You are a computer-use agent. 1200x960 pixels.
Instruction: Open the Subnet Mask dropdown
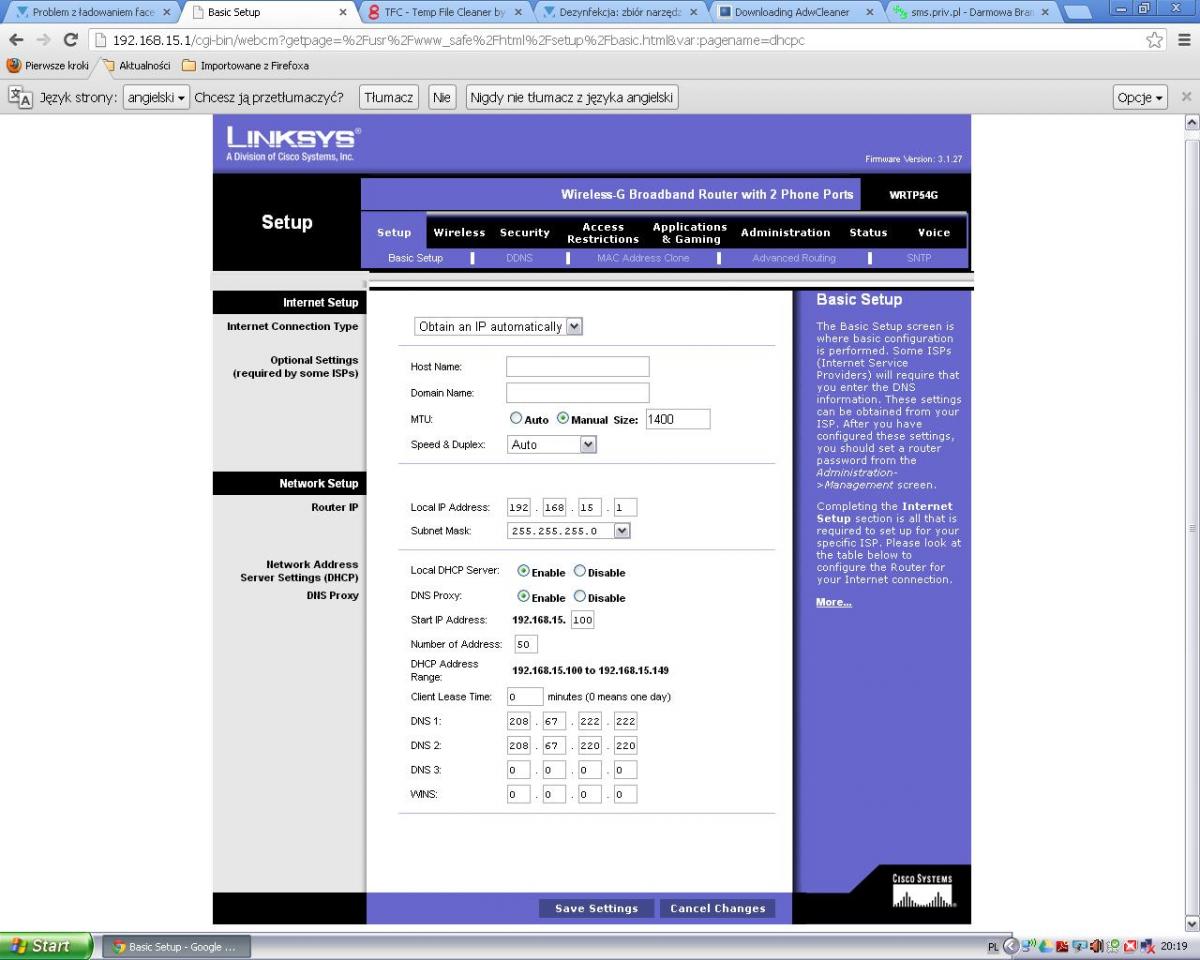point(569,531)
